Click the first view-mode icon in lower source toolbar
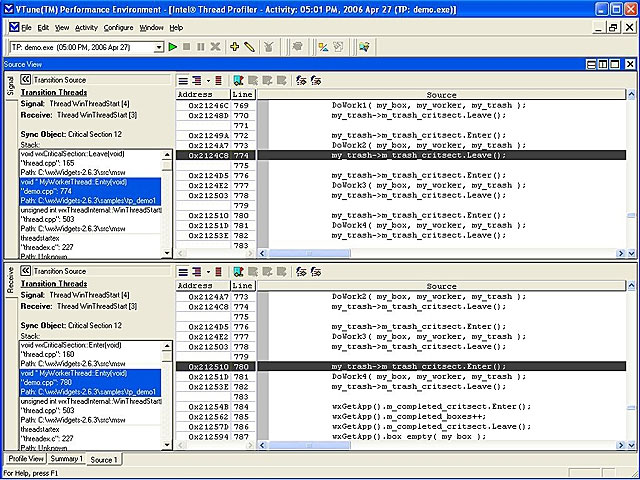640x480 pixels. [x=184, y=271]
